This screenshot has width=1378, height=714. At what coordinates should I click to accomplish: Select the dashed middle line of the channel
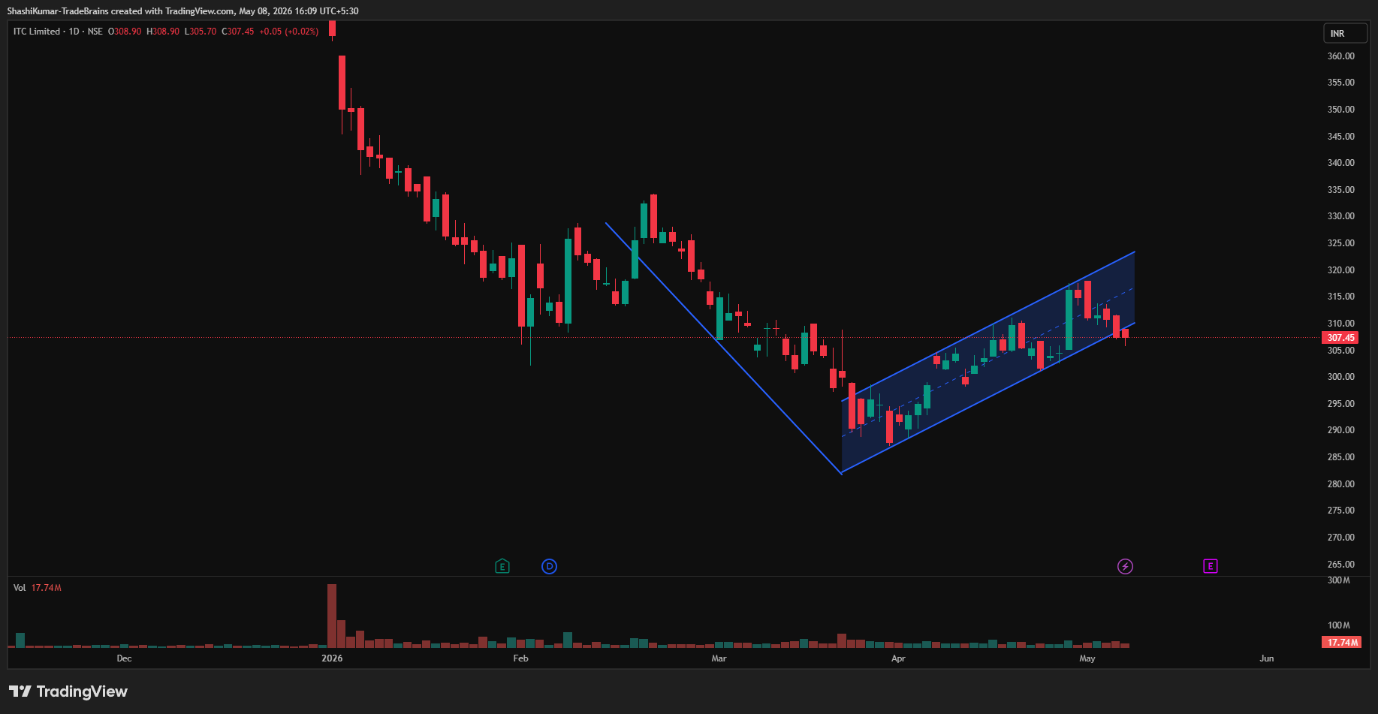click(x=988, y=363)
